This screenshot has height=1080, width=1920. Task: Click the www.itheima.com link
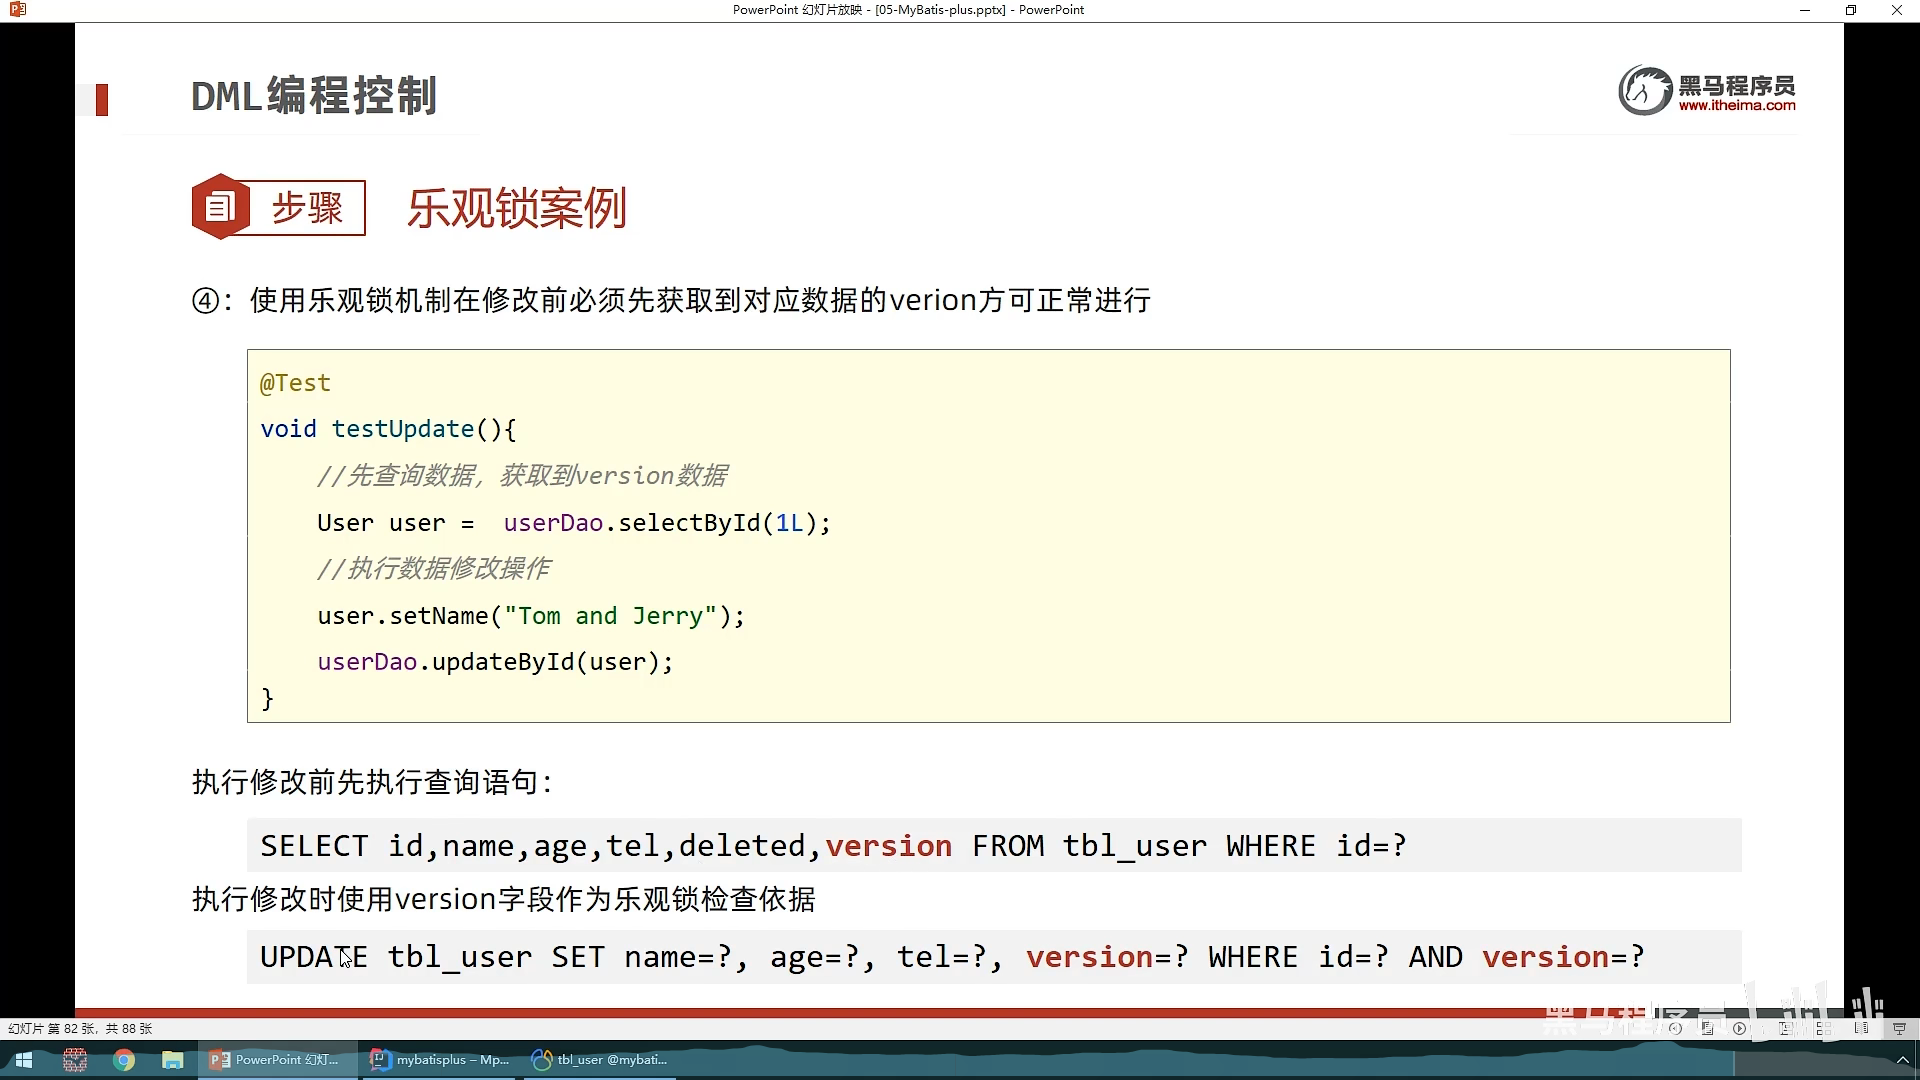[1736, 105]
